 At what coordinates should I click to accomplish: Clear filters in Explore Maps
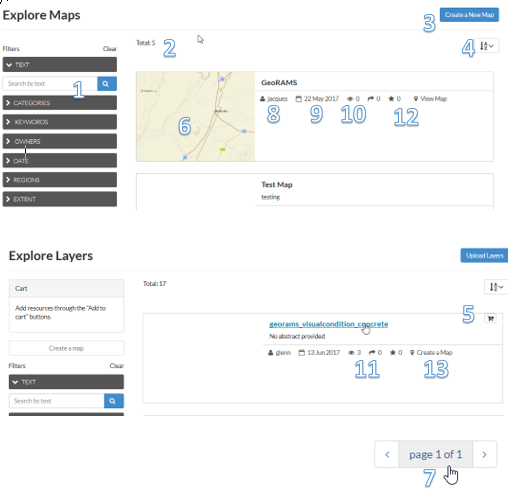coord(110,49)
